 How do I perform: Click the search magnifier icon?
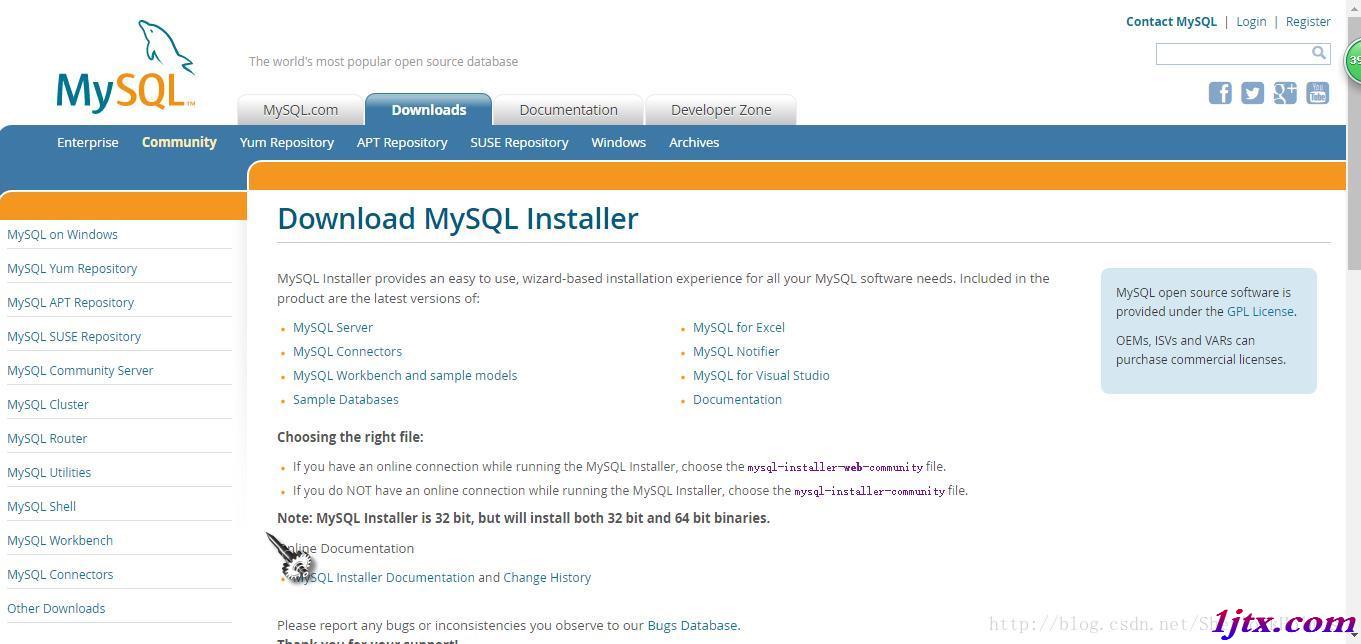click(x=1319, y=53)
